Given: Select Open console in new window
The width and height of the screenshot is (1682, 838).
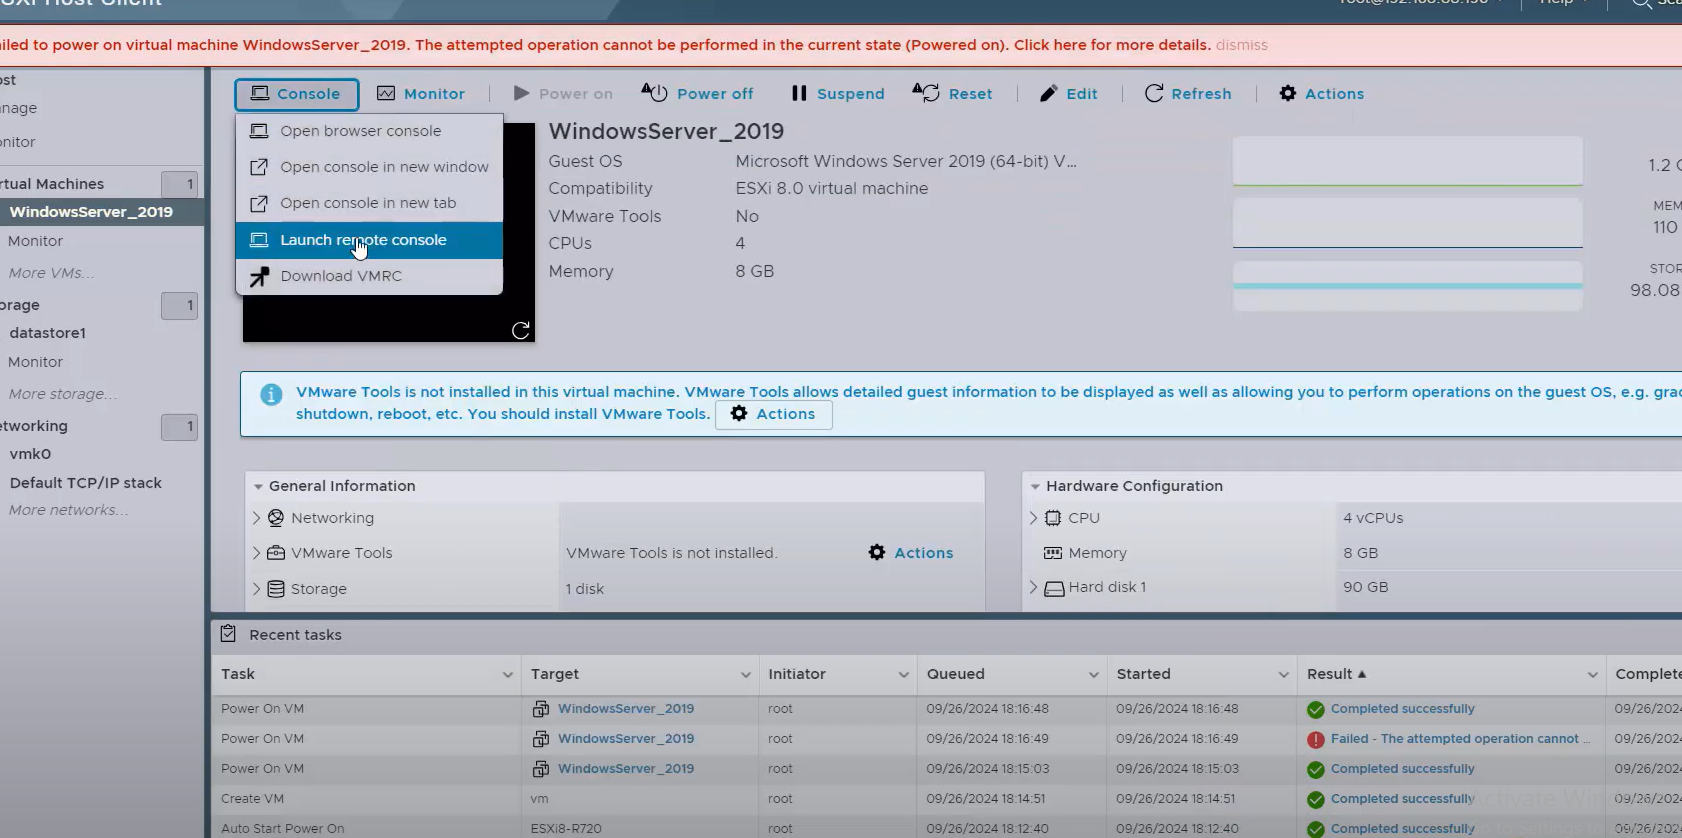Looking at the screenshot, I should point(369,167).
